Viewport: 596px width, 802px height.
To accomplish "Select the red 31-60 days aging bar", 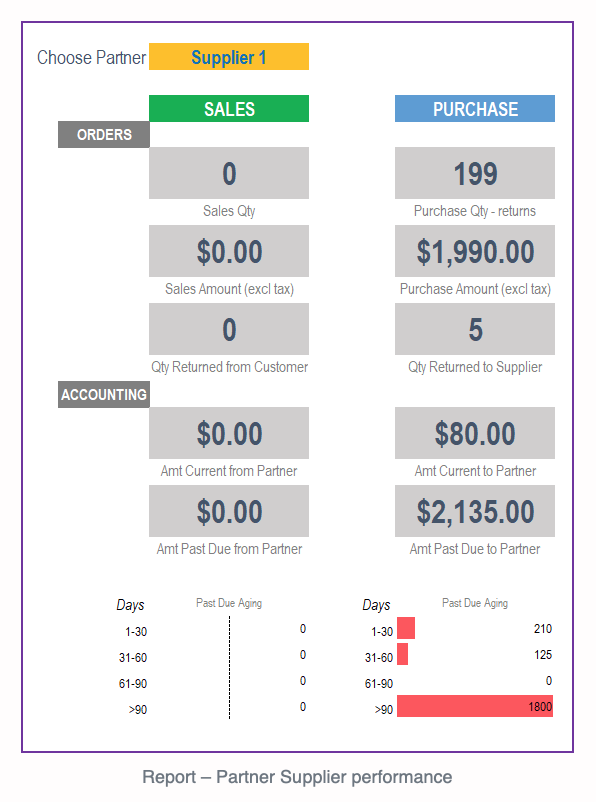I will tap(402, 654).
